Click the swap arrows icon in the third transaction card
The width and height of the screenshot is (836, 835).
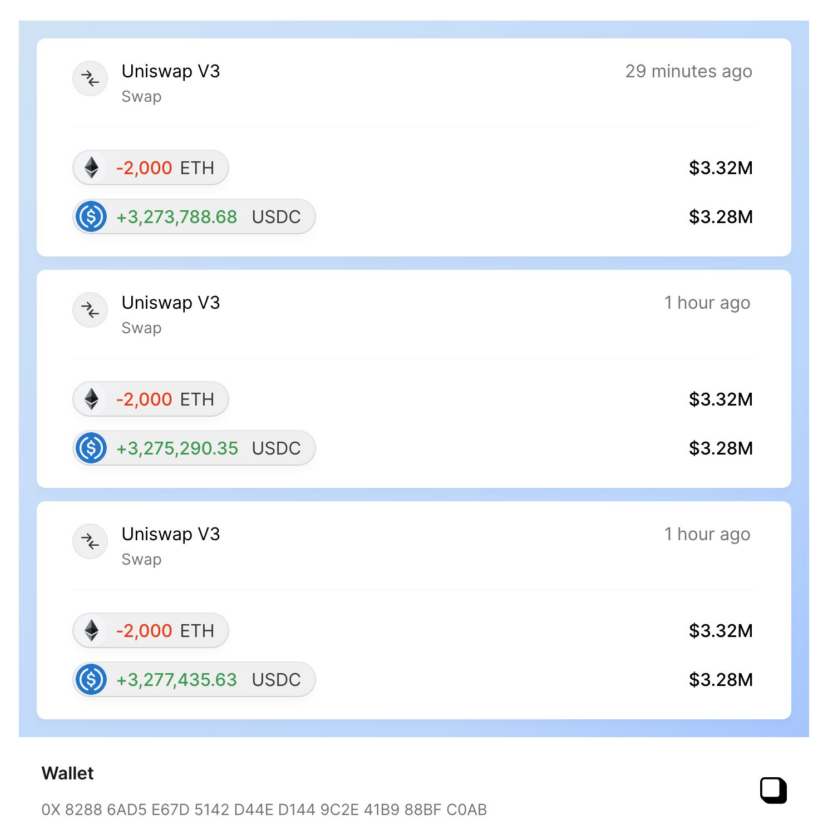click(x=90, y=542)
